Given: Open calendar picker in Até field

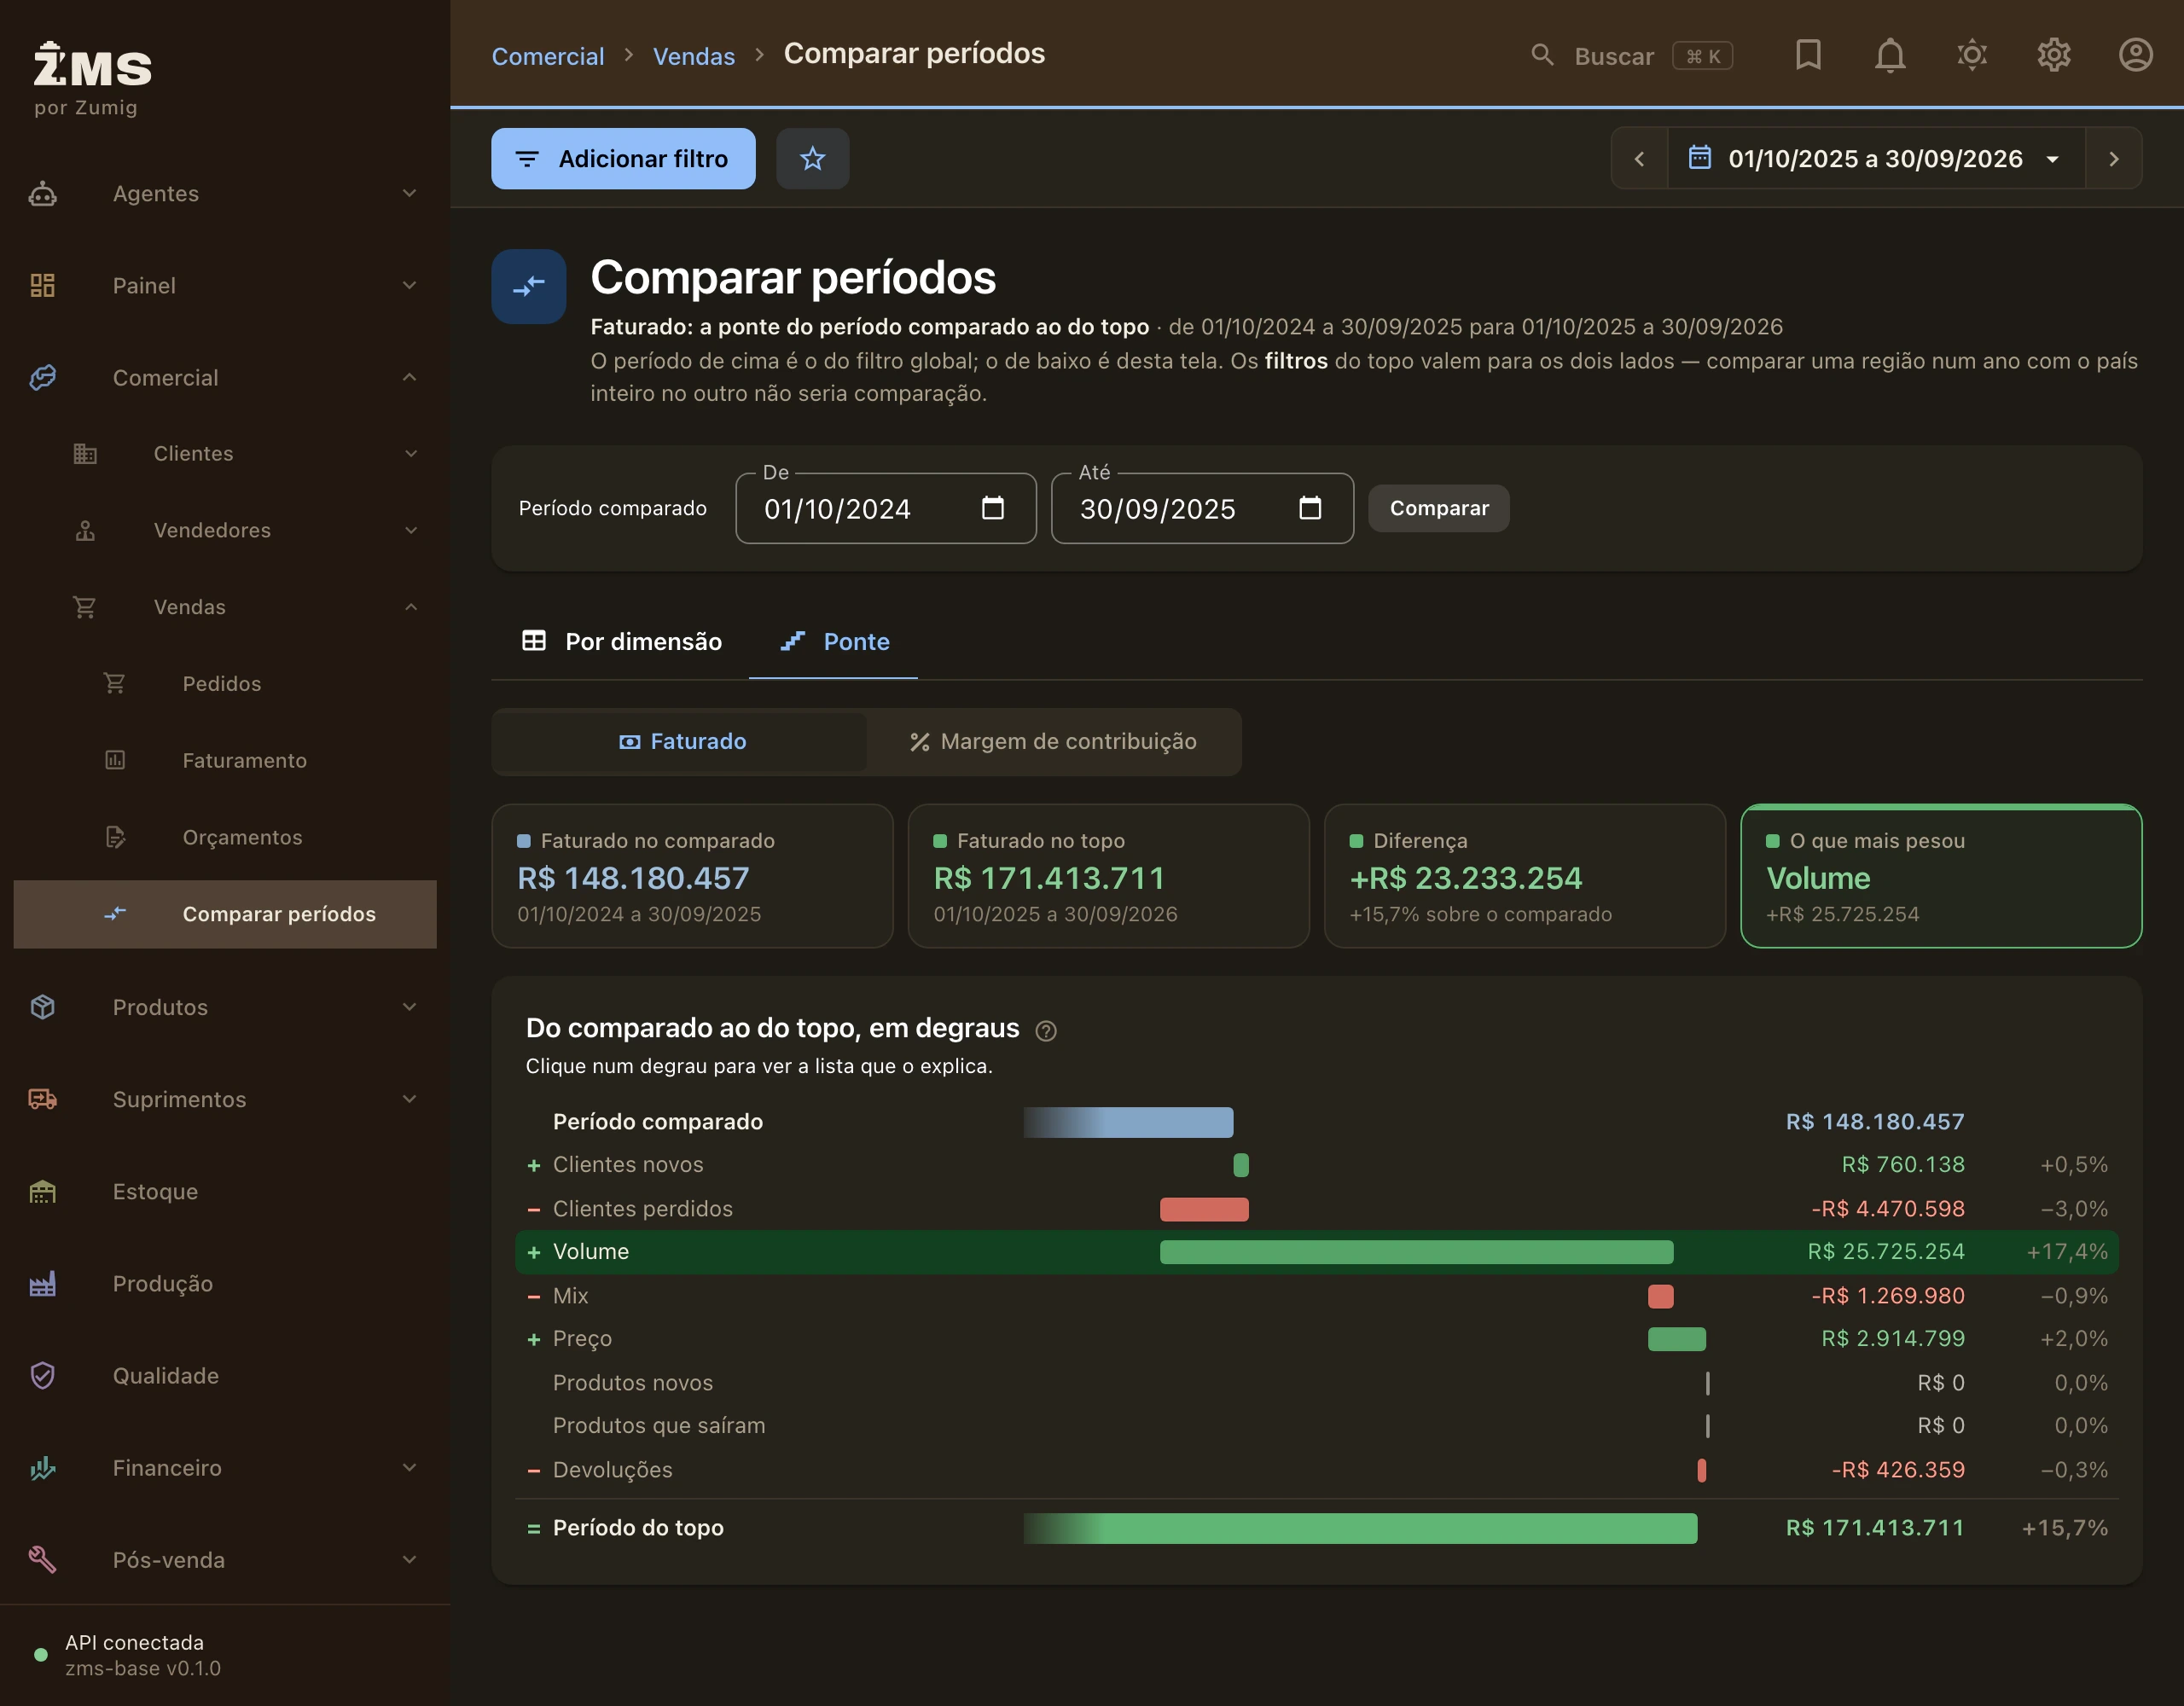Looking at the screenshot, I should point(1310,508).
